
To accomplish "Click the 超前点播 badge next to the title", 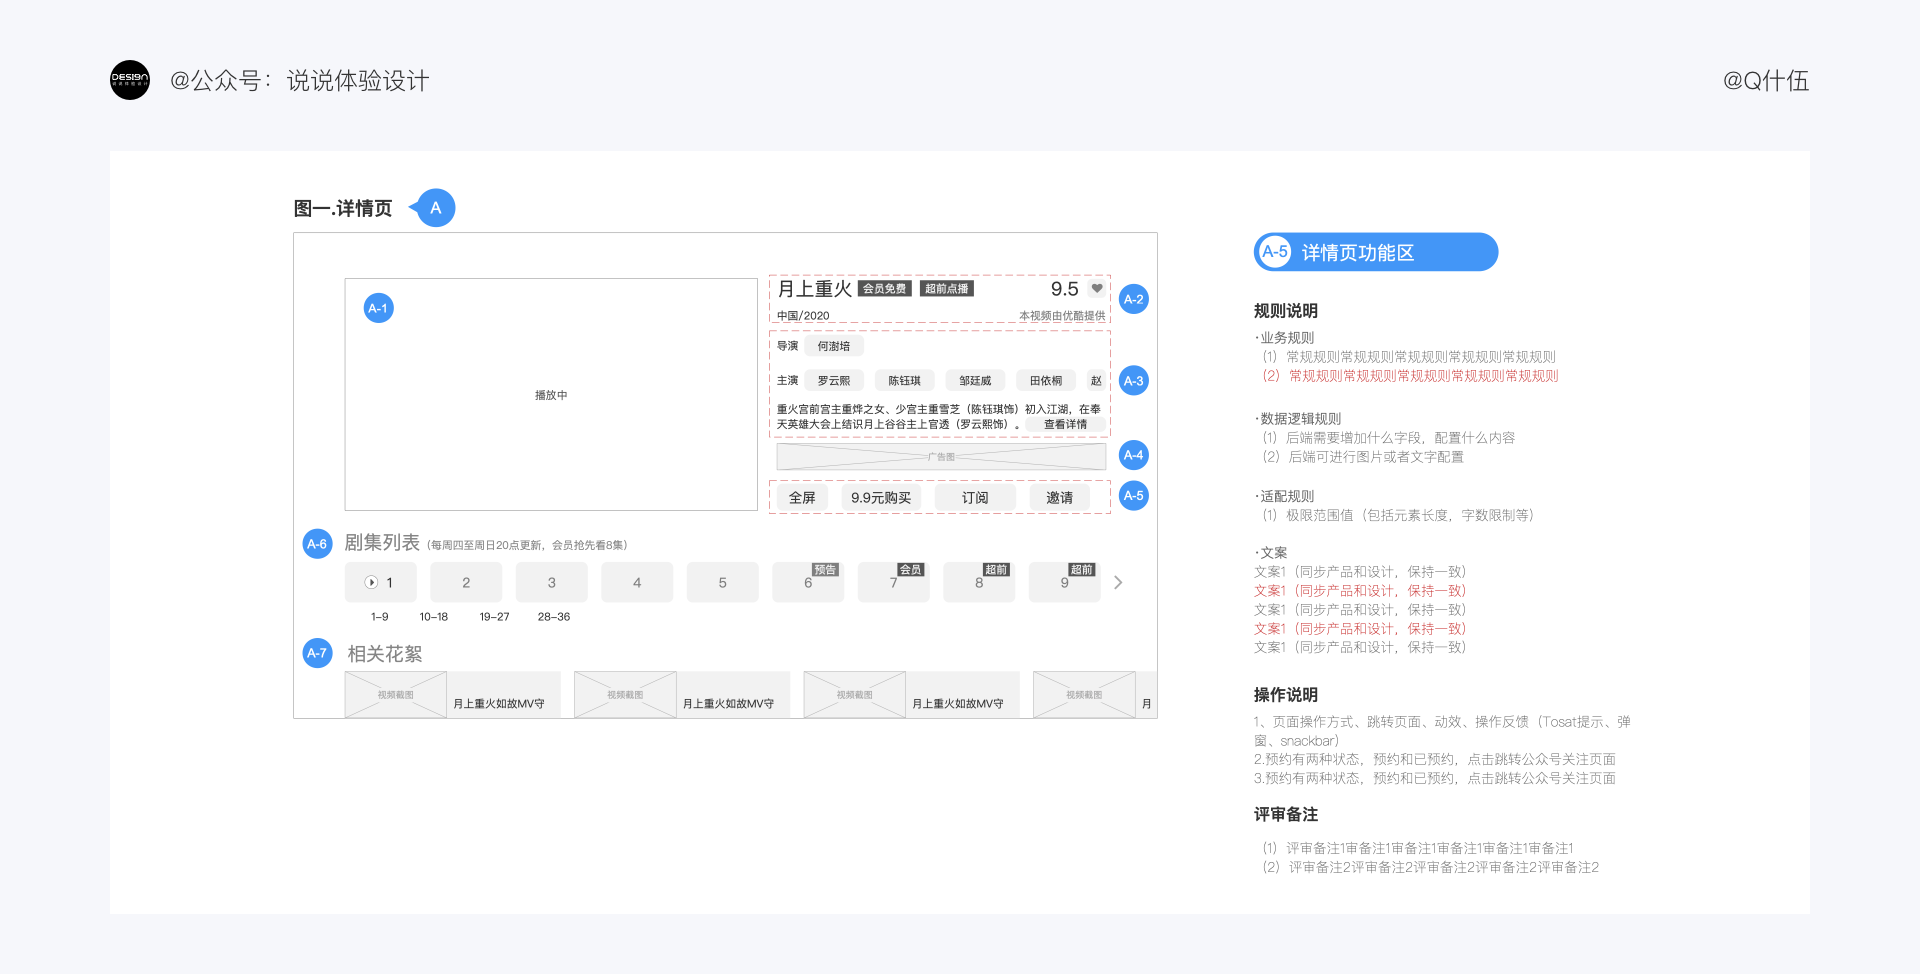I will pyautogui.click(x=946, y=289).
